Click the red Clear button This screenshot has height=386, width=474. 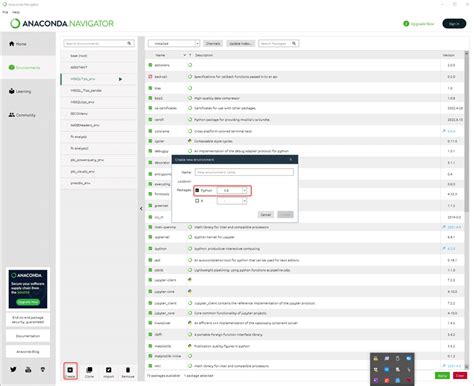point(460,376)
